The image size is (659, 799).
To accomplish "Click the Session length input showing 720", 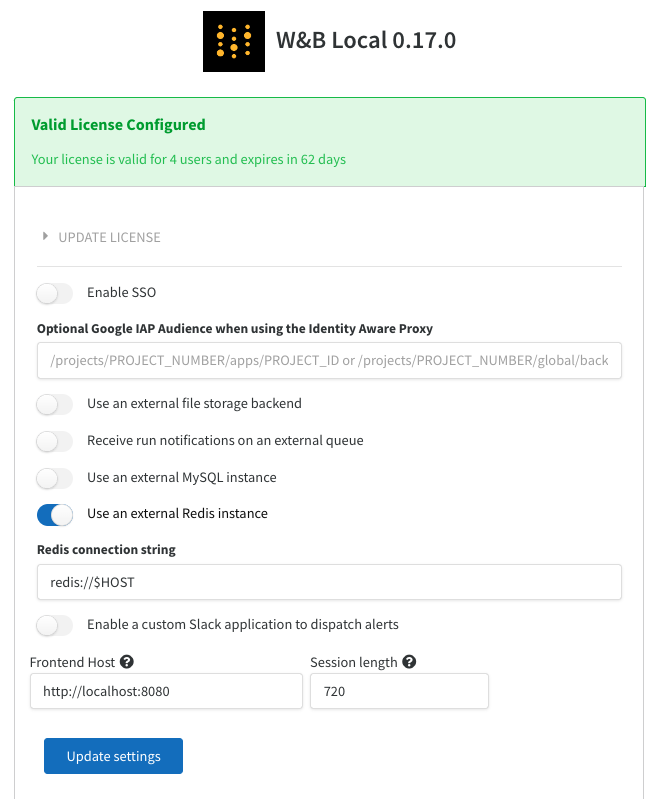I will 399,691.
